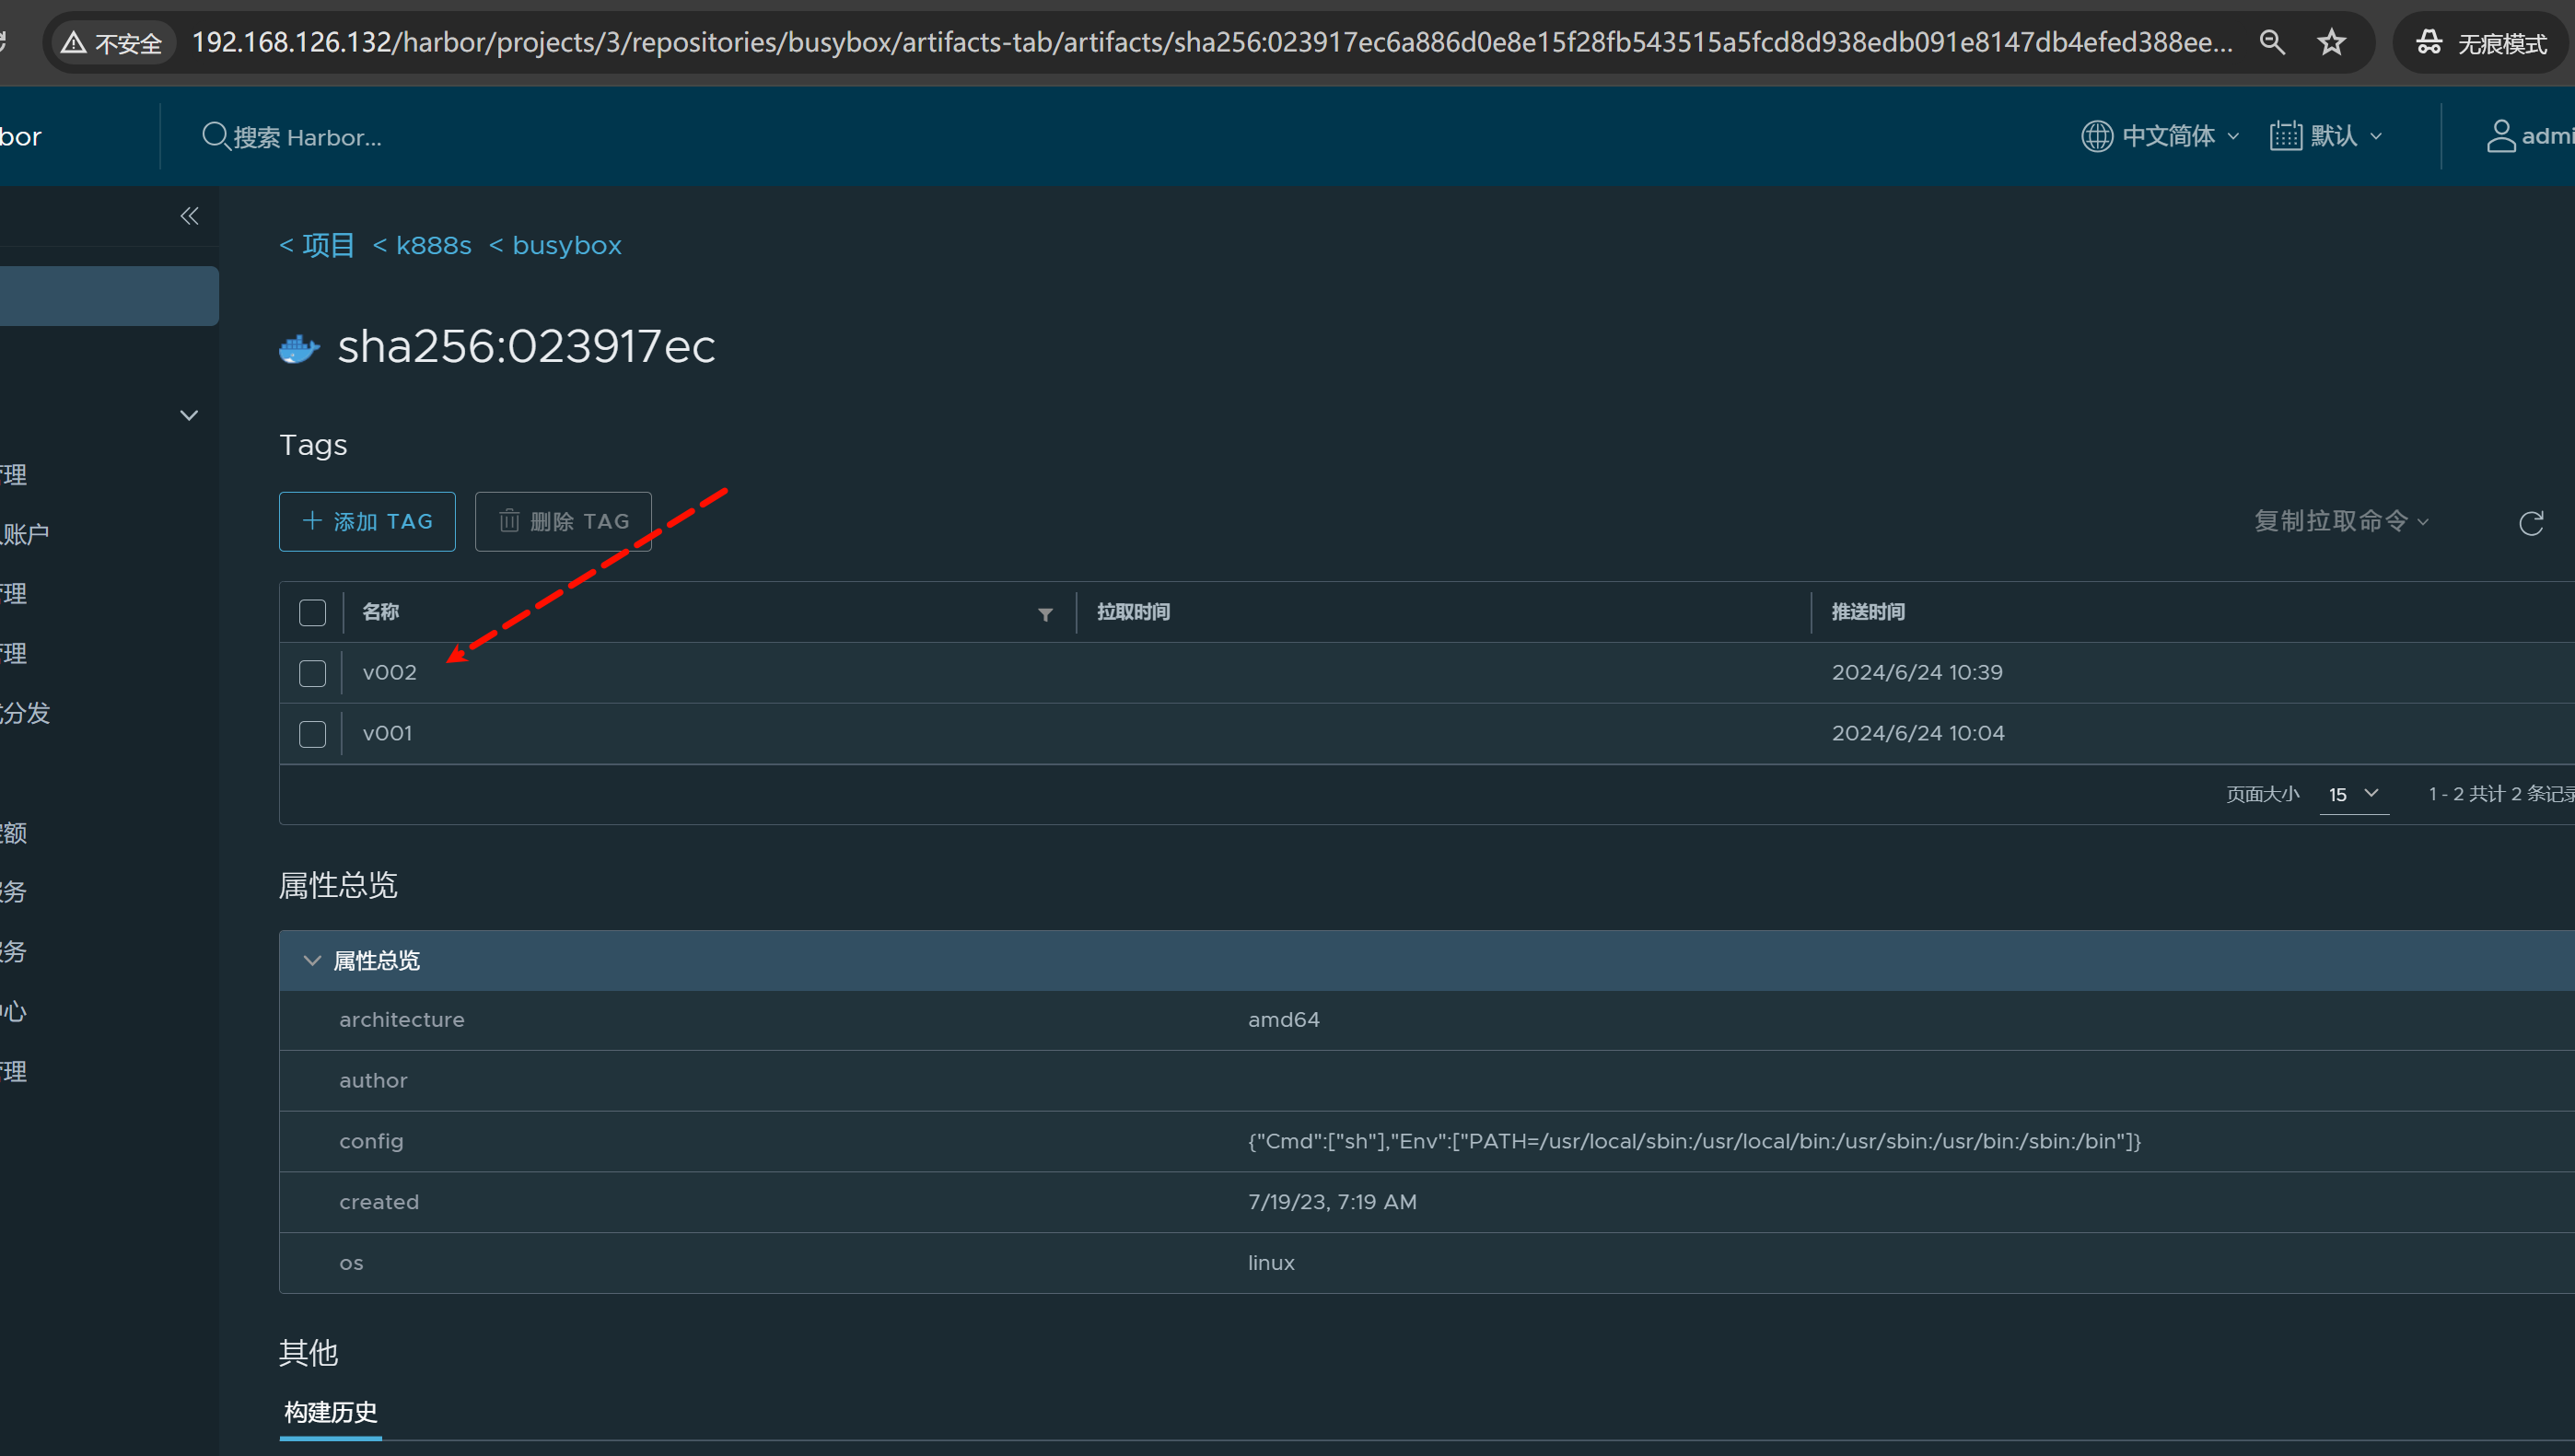Click the refresh tags icon
The width and height of the screenshot is (2575, 1456).
(x=2530, y=523)
